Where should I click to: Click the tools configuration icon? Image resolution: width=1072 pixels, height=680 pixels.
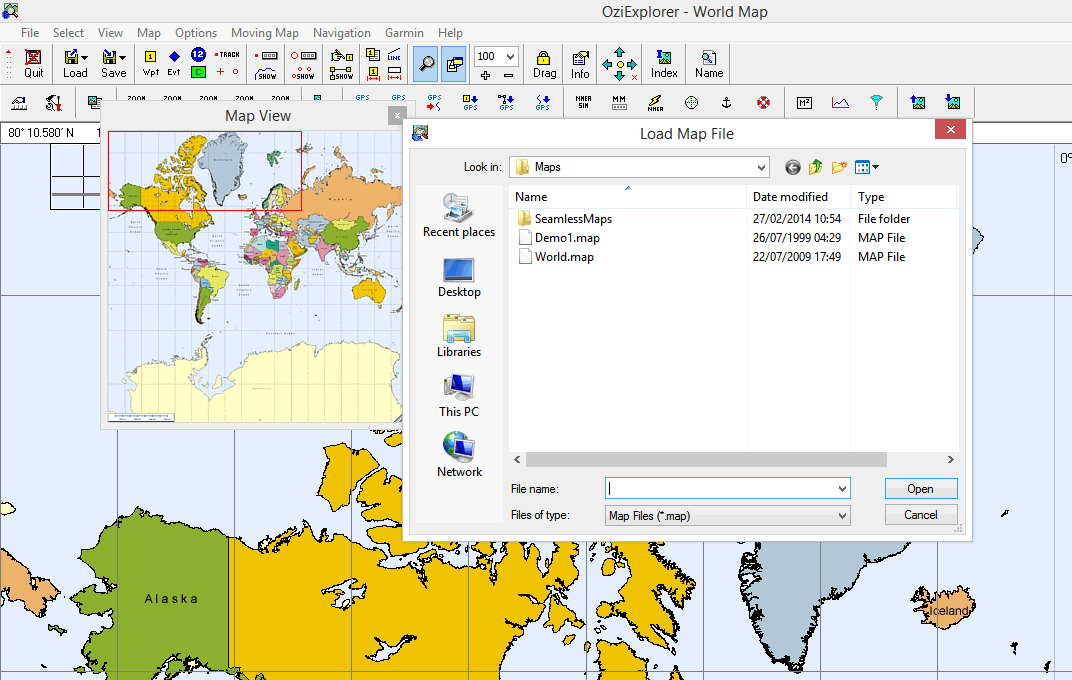[x=53, y=103]
